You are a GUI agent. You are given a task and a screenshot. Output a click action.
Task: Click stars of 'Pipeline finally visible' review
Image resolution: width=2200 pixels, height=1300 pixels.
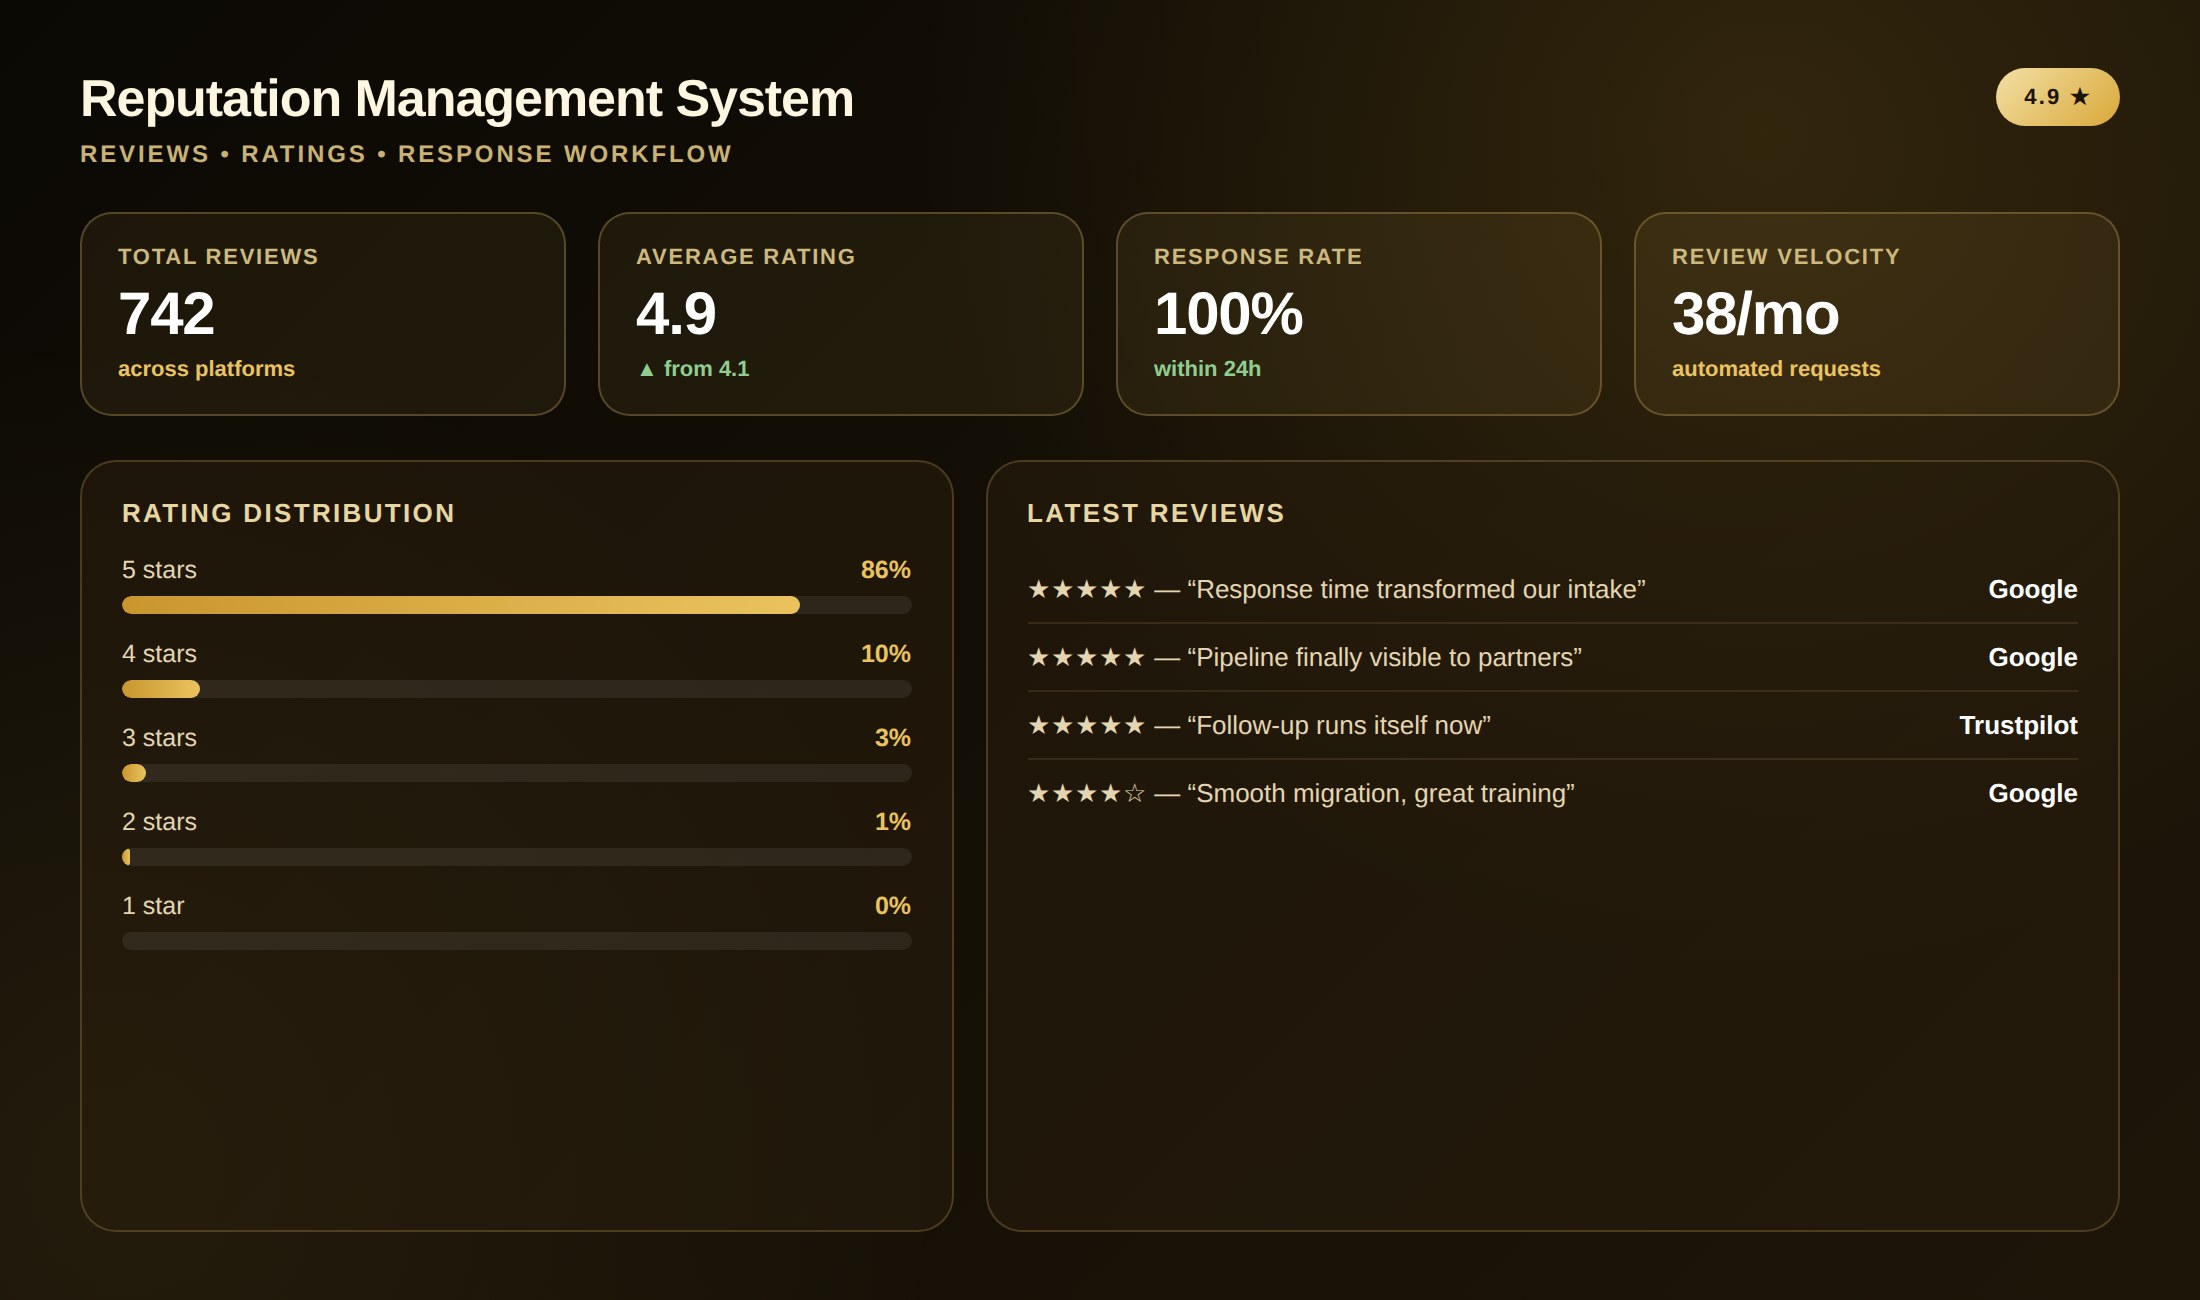[1086, 658]
